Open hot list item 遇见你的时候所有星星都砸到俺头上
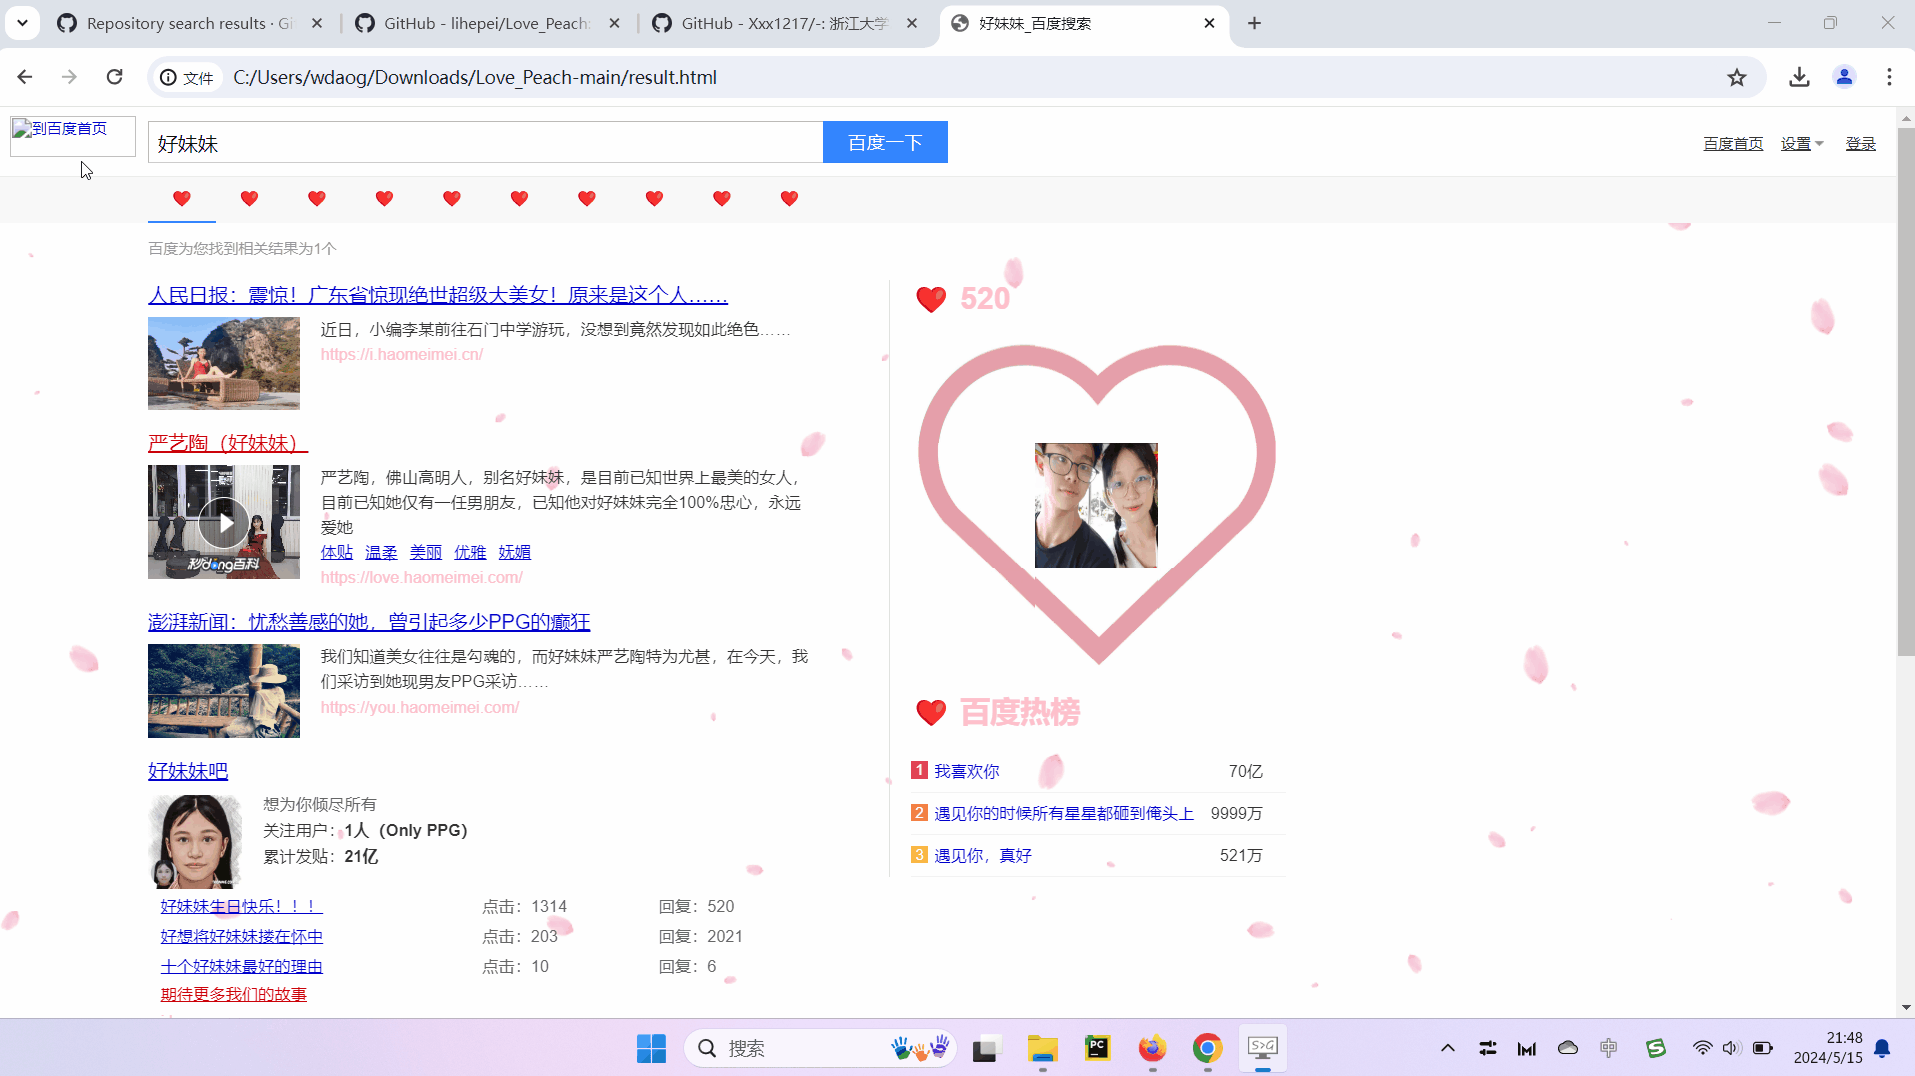Screen dimensions: 1915x1076 point(1064,813)
